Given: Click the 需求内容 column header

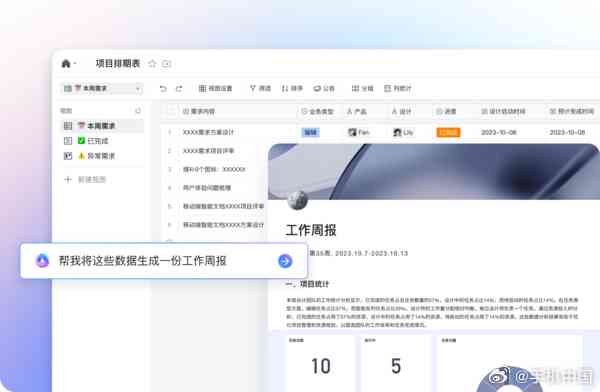Looking at the screenshot, I should [199, 111].
